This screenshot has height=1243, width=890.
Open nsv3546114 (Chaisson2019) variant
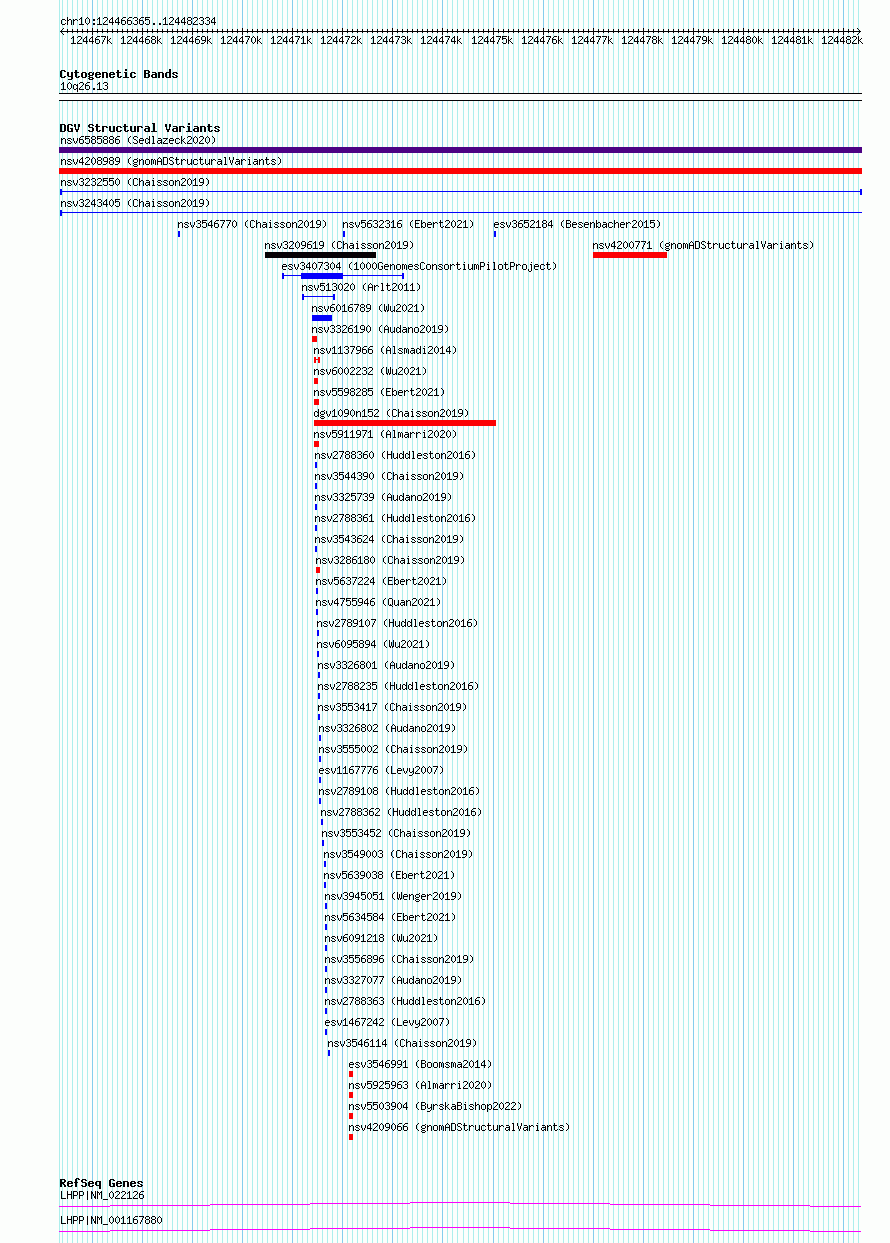[x=402, y=1044]
